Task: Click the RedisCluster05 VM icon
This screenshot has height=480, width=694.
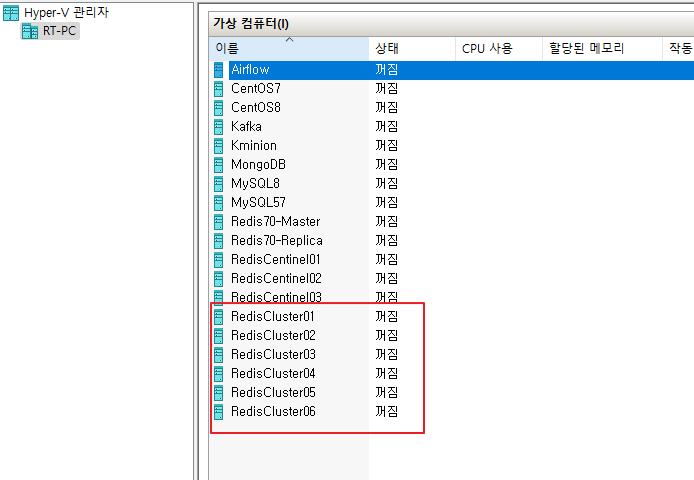Action: point(218,393)
